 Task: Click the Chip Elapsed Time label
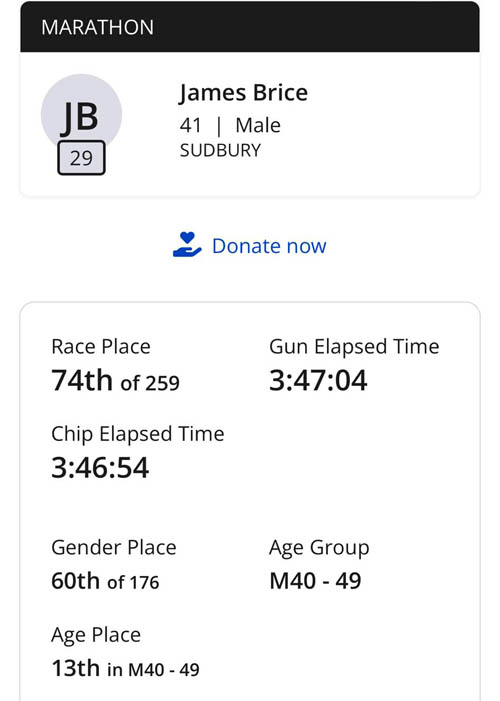coord(138,434)
